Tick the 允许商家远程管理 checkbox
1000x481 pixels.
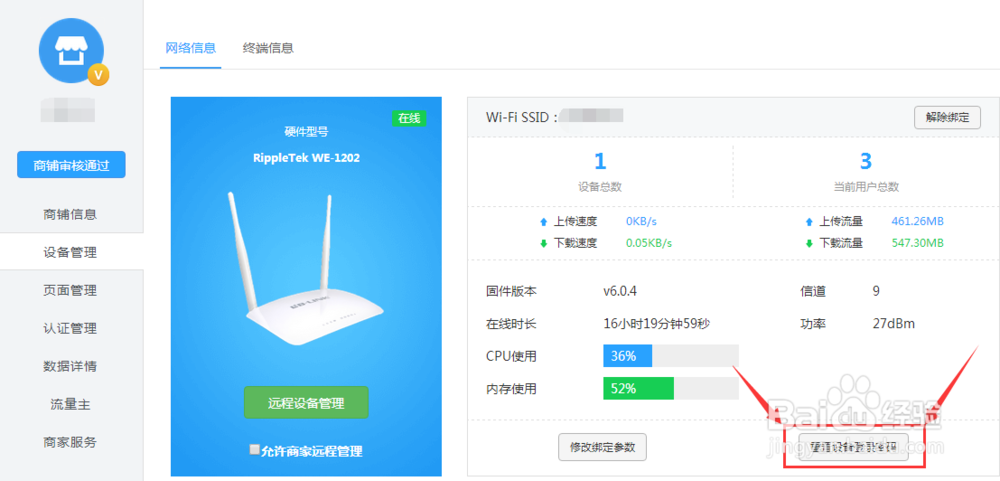pyautogui.click(x=254, y=450)
